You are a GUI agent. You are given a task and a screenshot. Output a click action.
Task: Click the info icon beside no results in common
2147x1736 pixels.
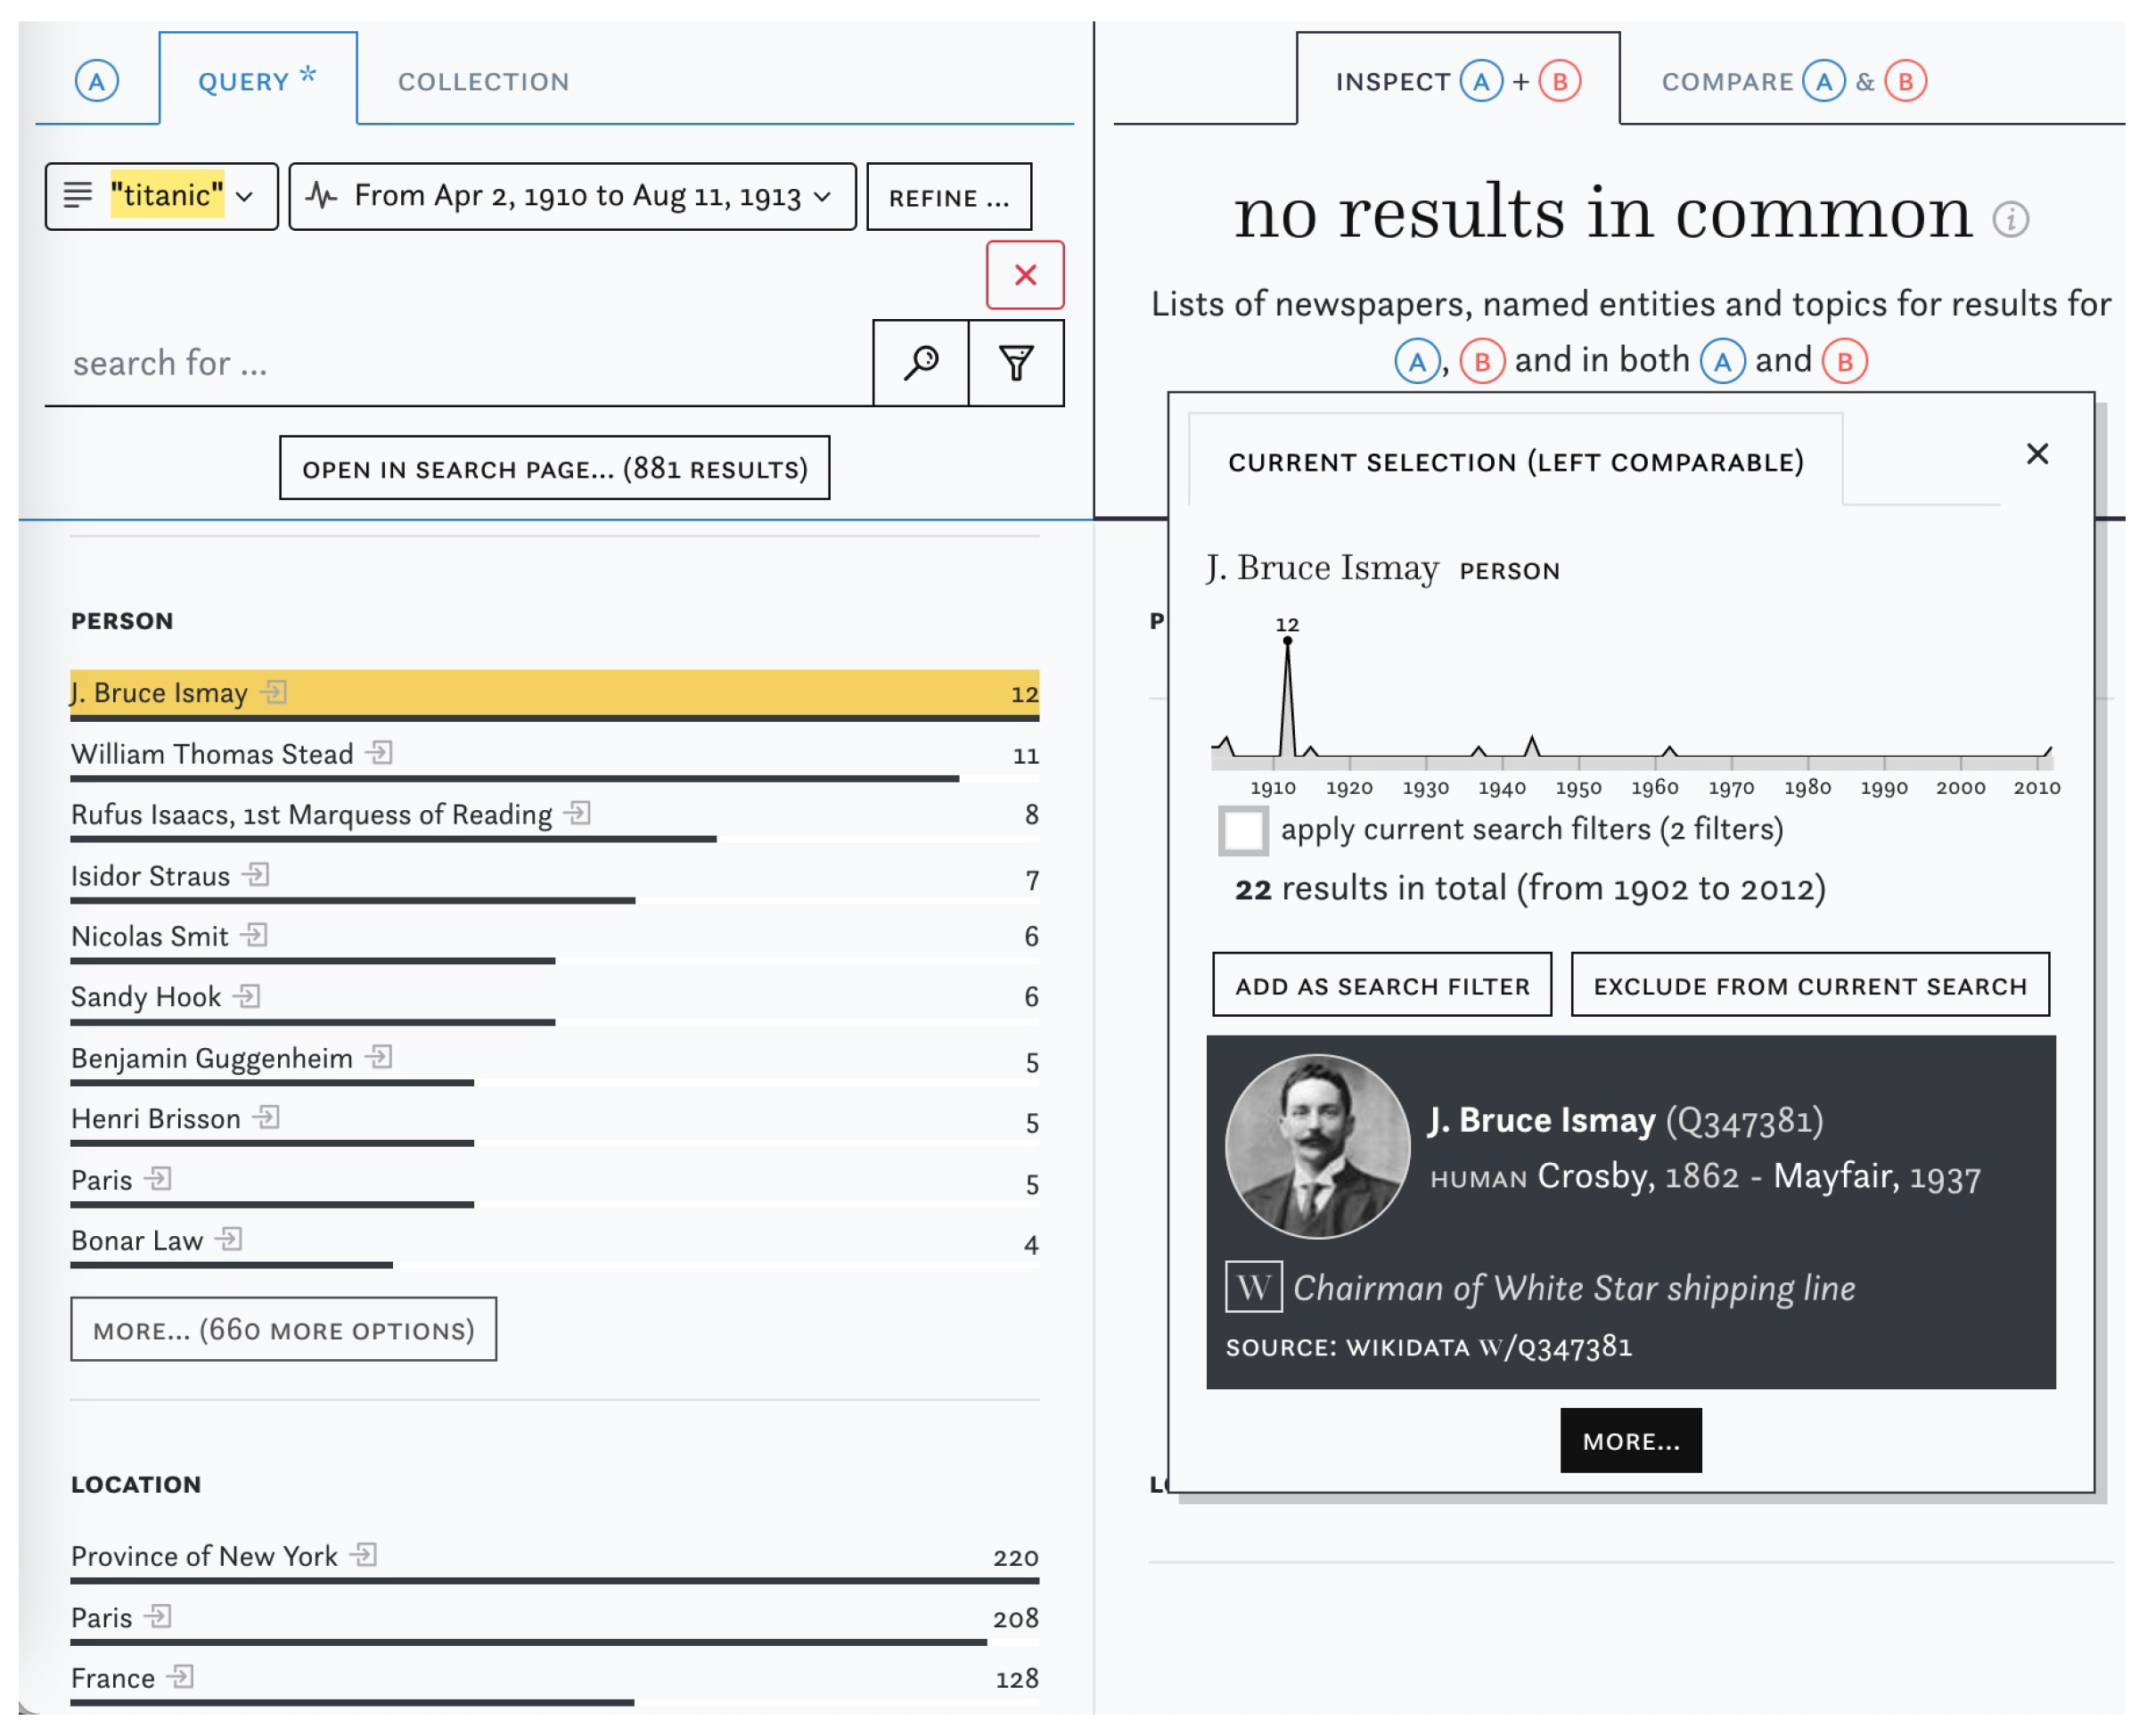[x=2010, y=219]
